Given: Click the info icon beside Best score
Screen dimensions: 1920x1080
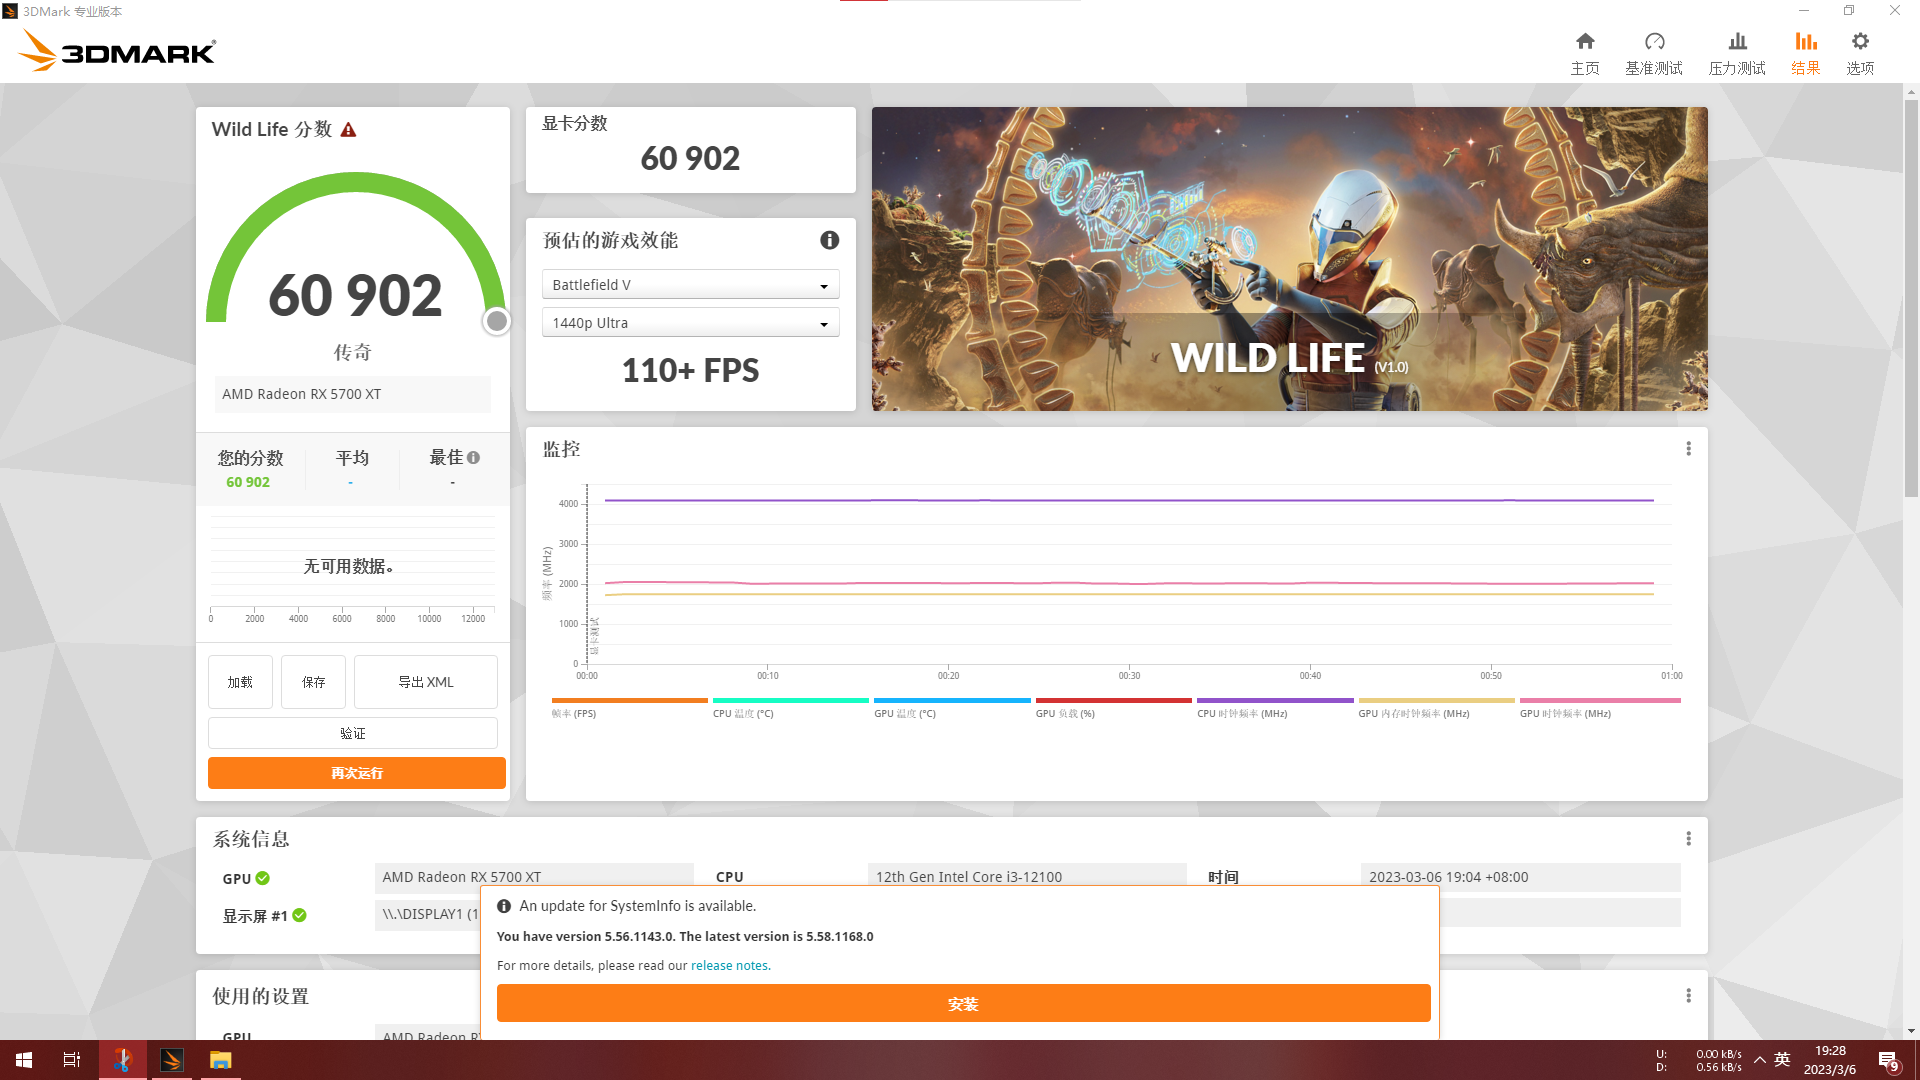Looking at the screenshot, I should 474,458.
